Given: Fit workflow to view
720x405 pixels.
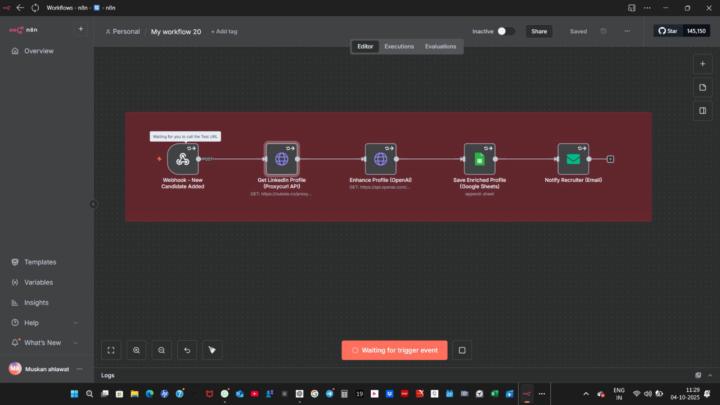Looking at the screenshot, I should (111, 350).
